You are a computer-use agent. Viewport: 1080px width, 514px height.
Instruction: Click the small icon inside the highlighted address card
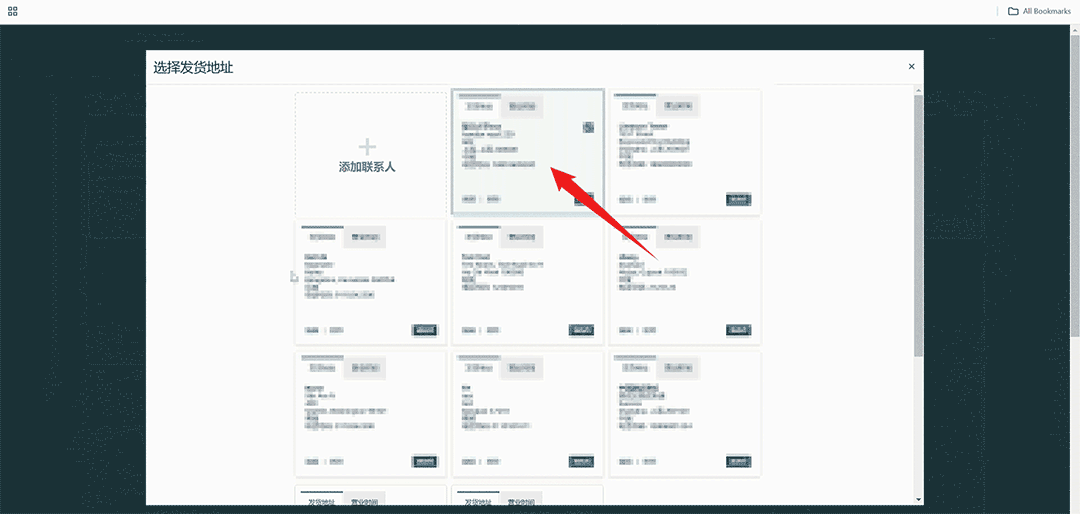(x=588, y=127)
